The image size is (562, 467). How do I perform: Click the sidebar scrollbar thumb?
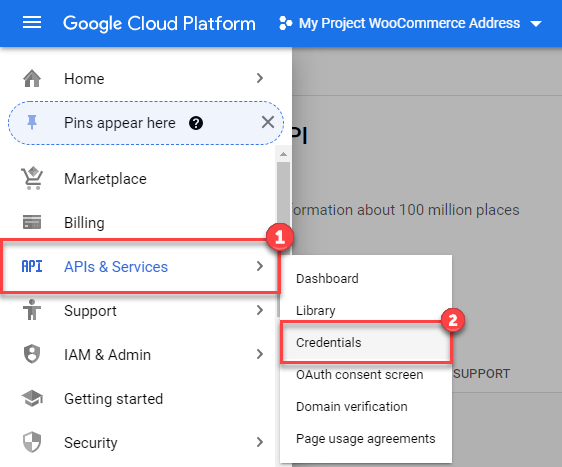[x=283, y=201]
